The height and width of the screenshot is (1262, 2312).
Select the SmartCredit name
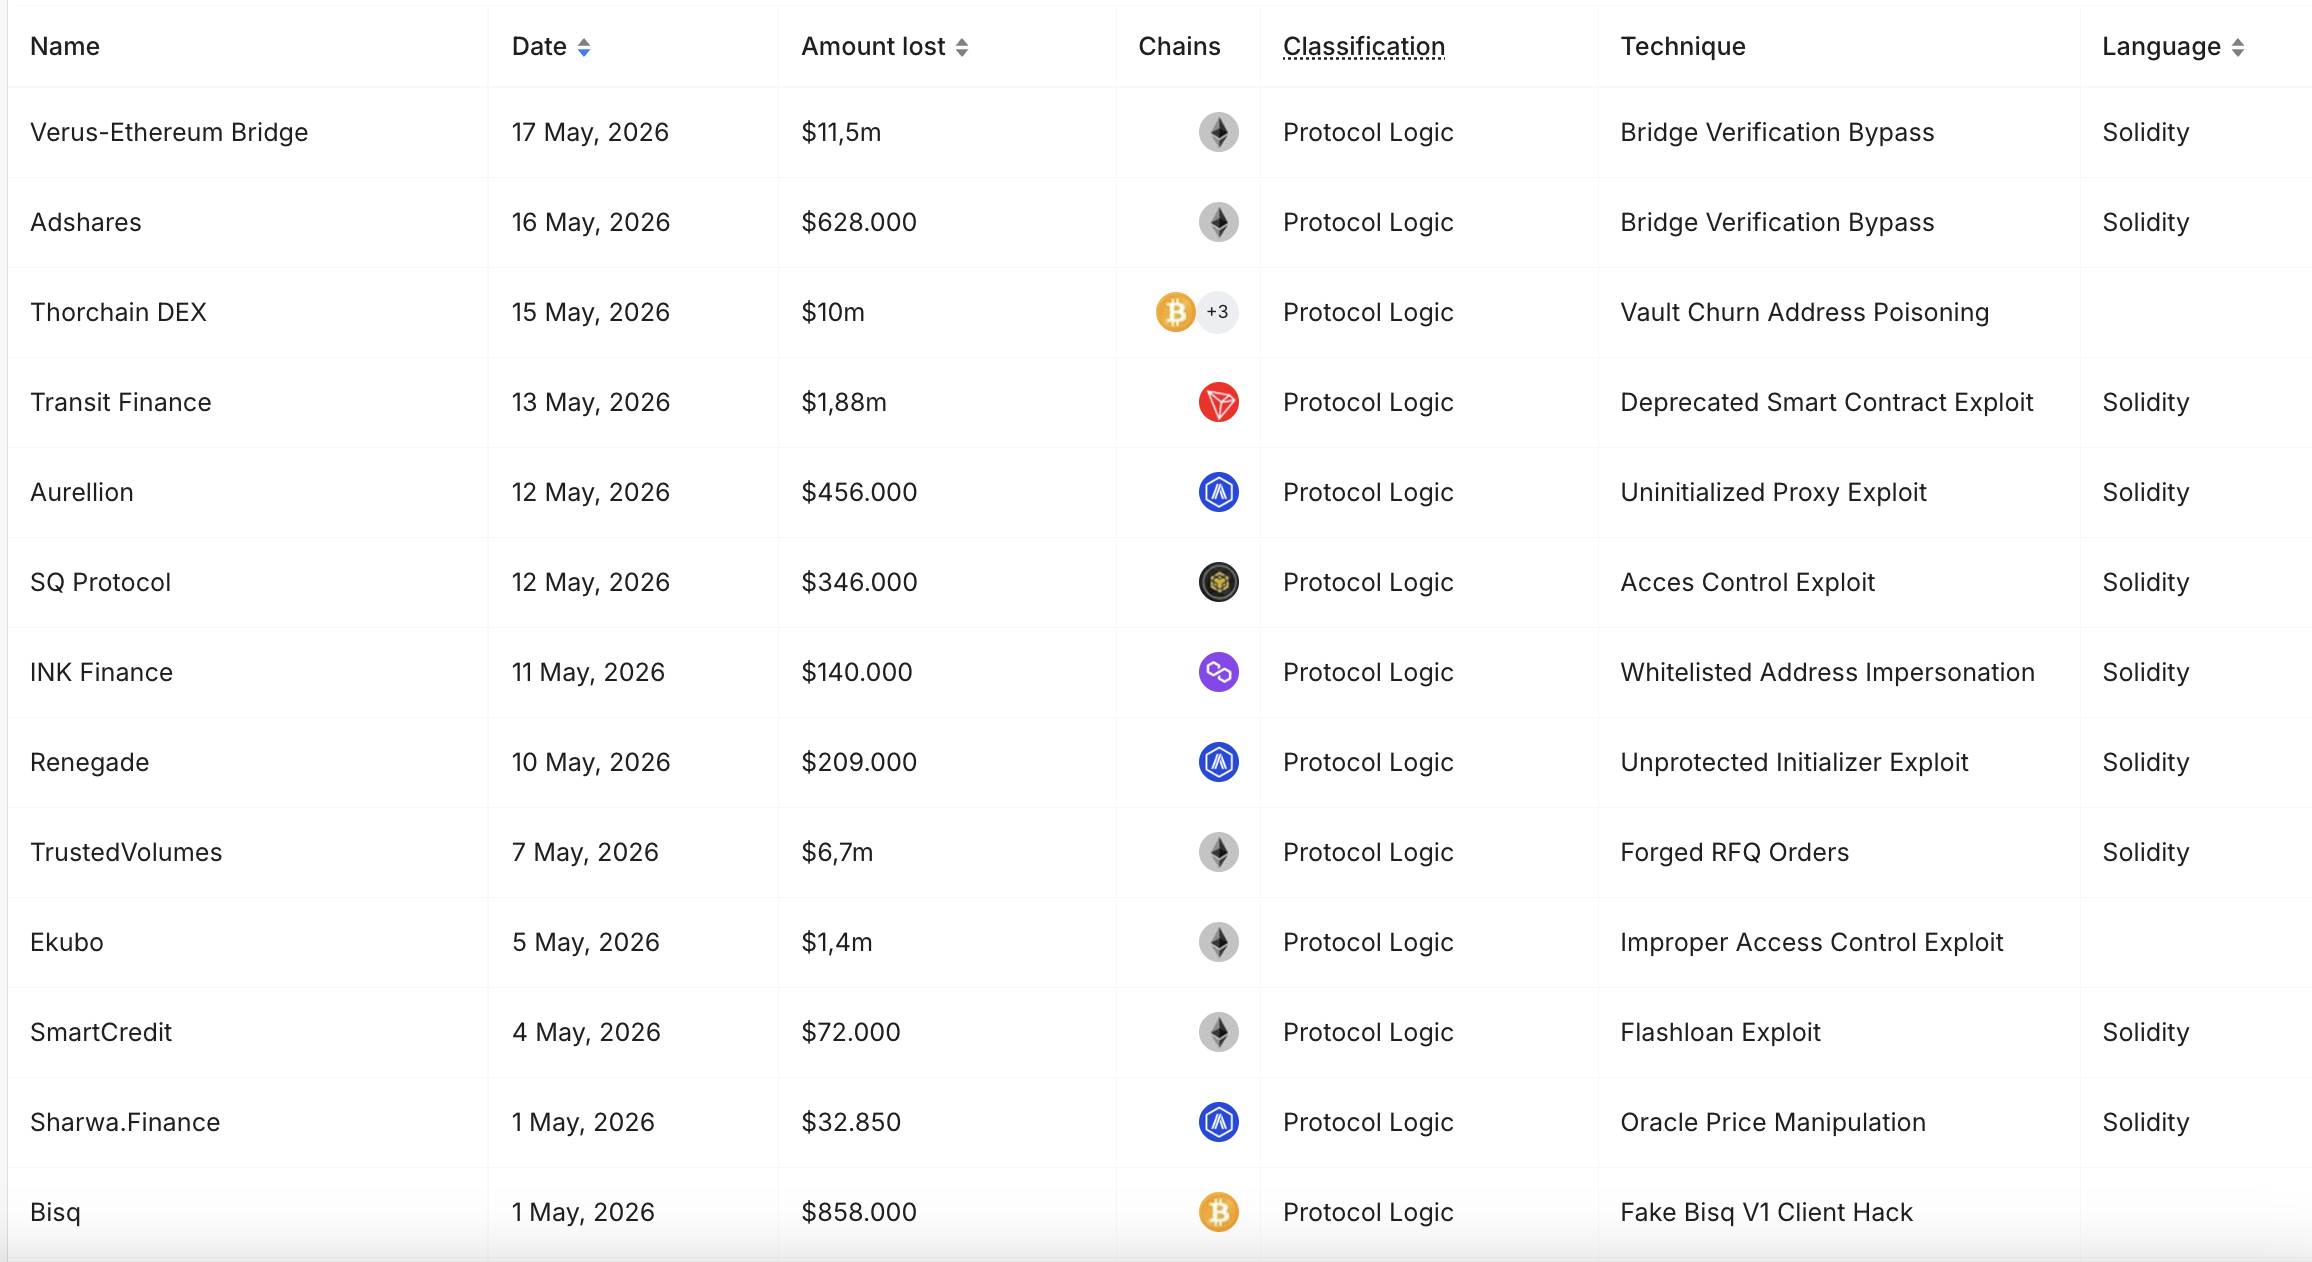(101, 1032)
